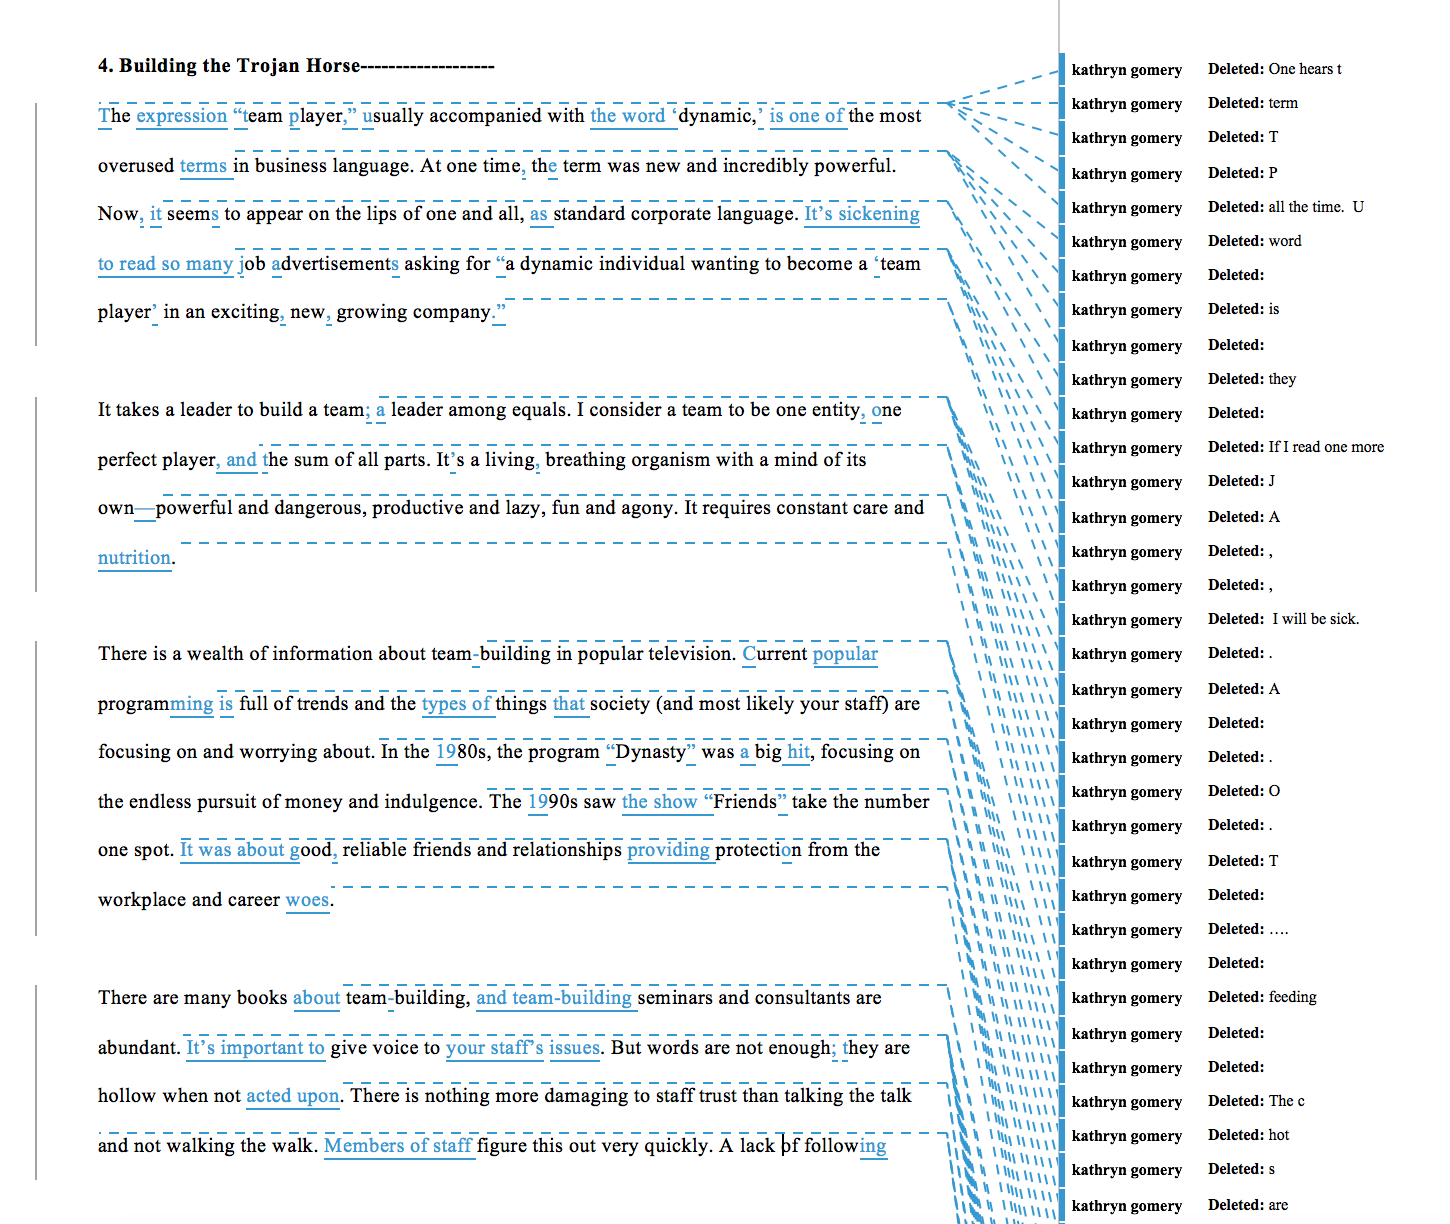
Task: Select the "Deleted: is" revision balloon
Action: tap(1244, 309)
